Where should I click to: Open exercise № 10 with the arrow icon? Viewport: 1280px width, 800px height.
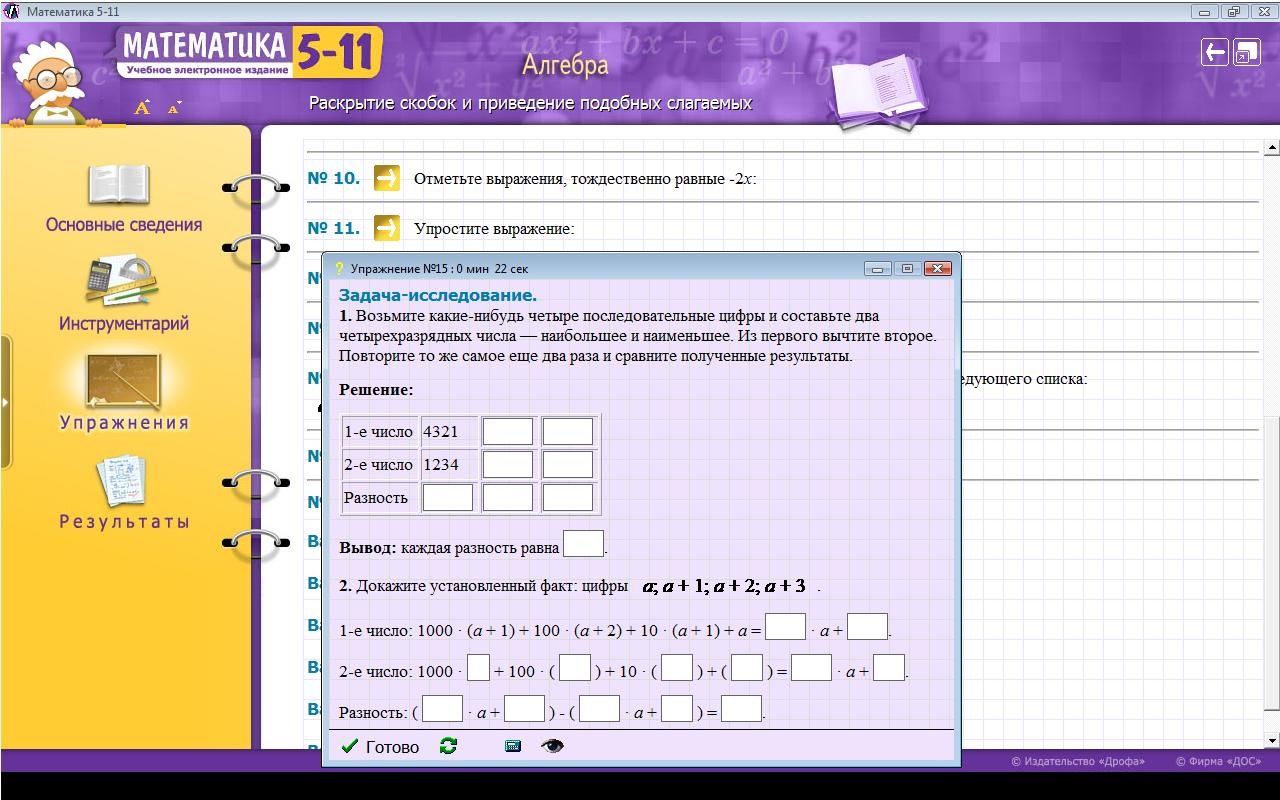[387, 178]
